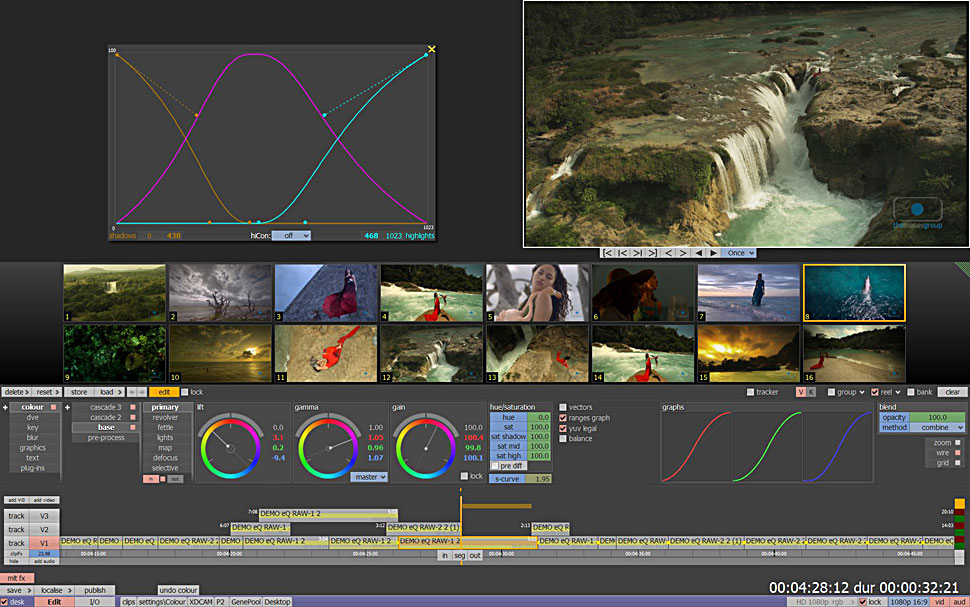Select the green curve graph
The height and width of the screenshot is (607, 970).
(766, 447)
